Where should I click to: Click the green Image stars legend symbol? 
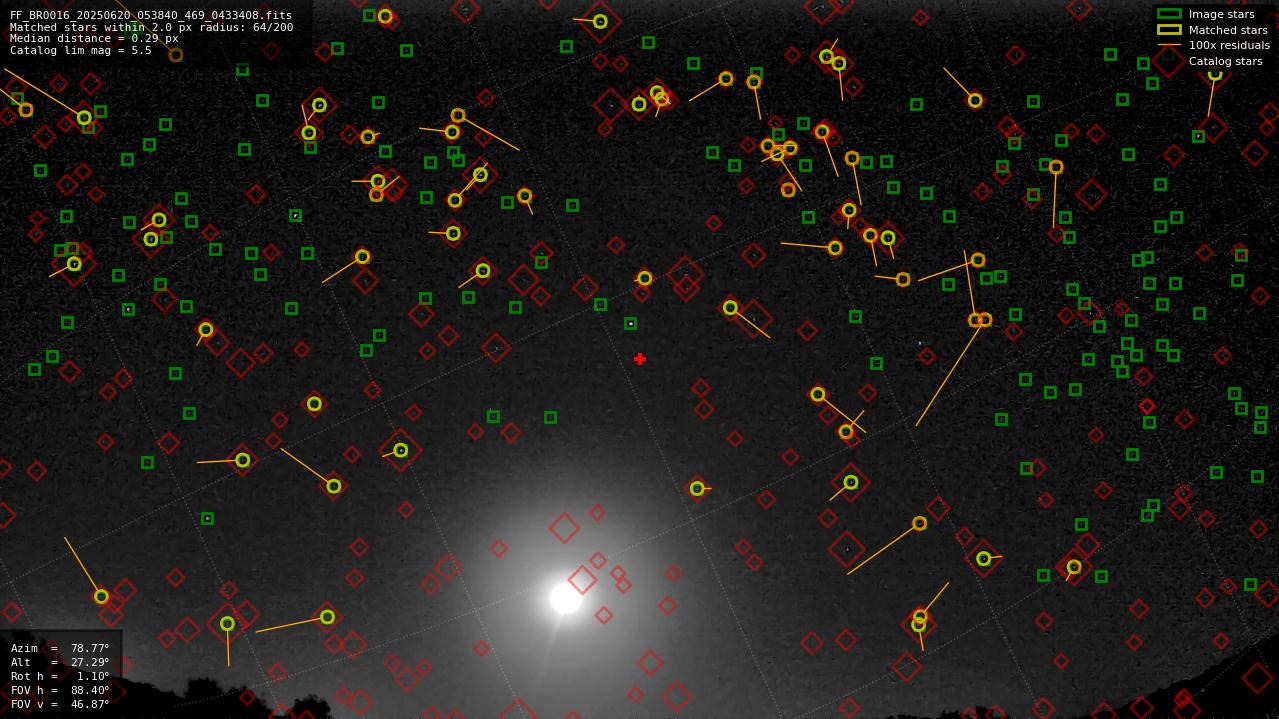[x=1169, y=14]
